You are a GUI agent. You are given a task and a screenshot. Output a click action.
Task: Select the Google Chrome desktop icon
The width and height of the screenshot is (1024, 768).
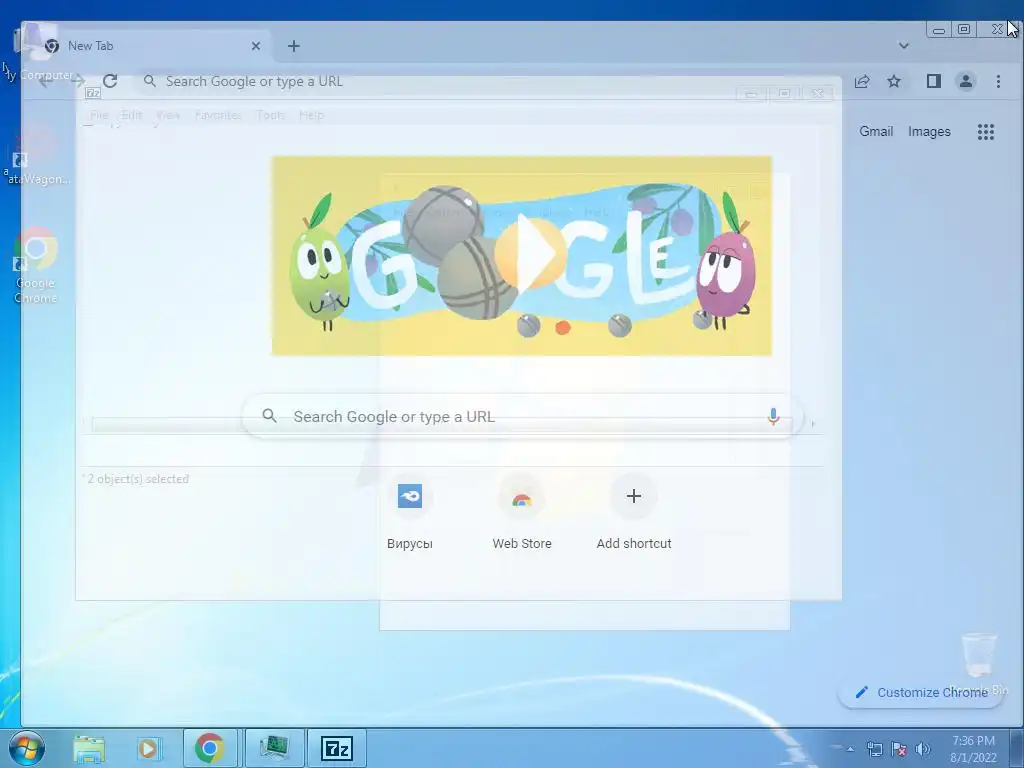point(36,265)
